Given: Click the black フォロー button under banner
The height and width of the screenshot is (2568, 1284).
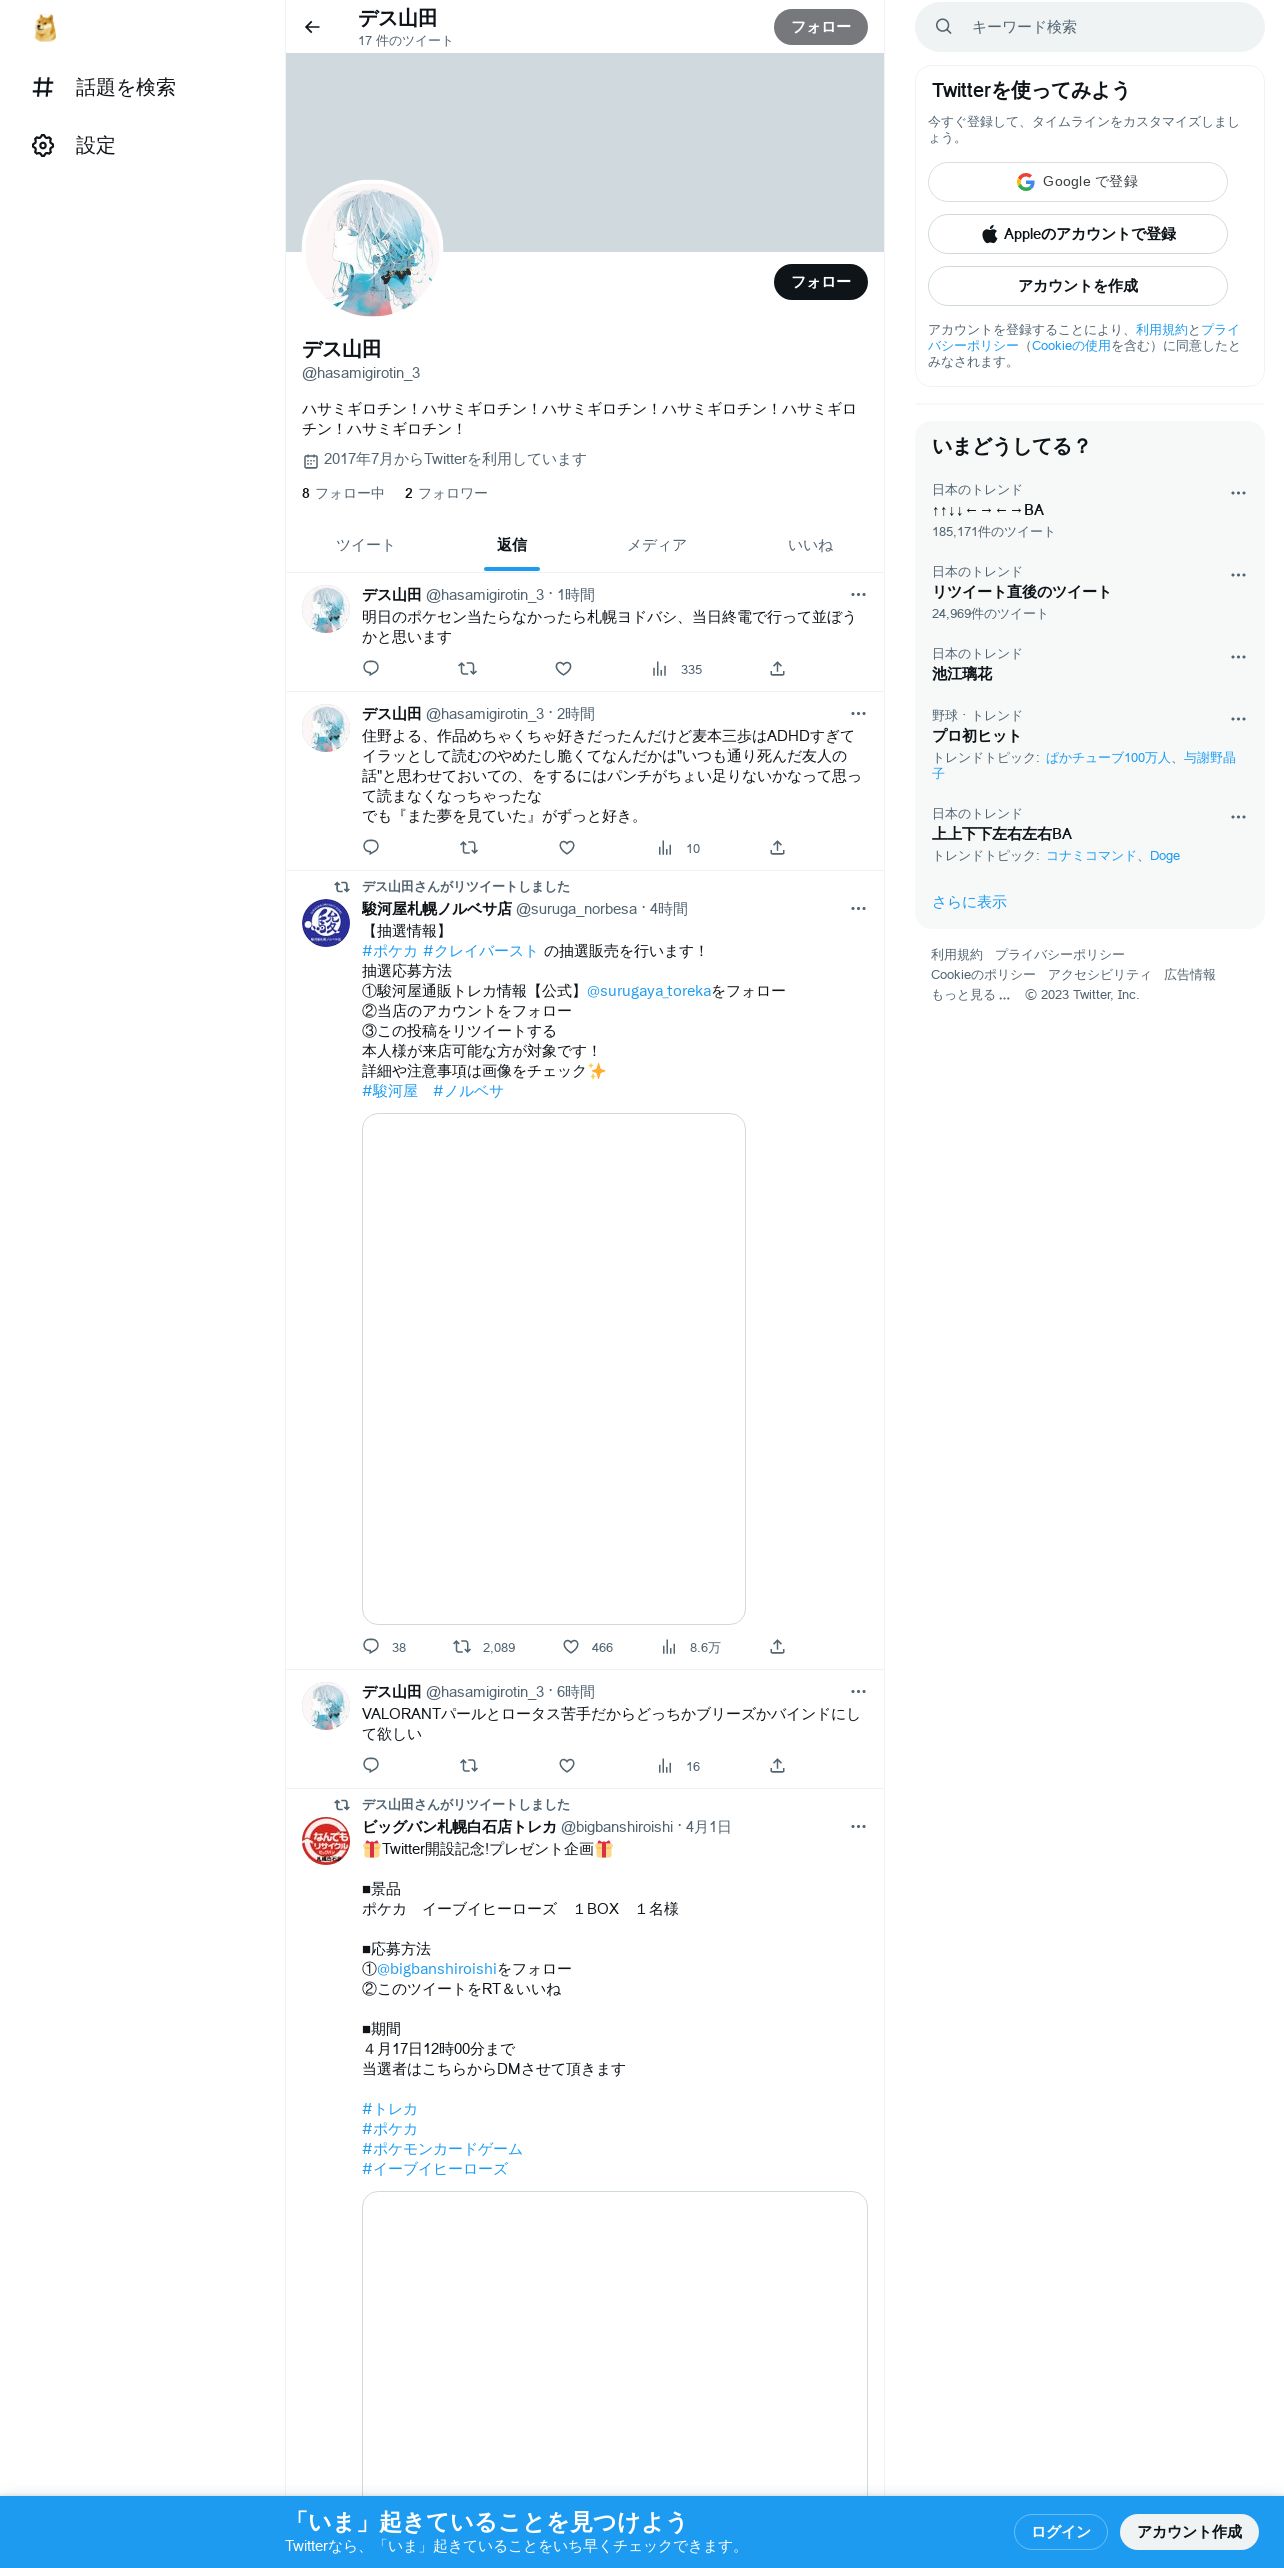Looking at the screenshot, I should [821, 282].
